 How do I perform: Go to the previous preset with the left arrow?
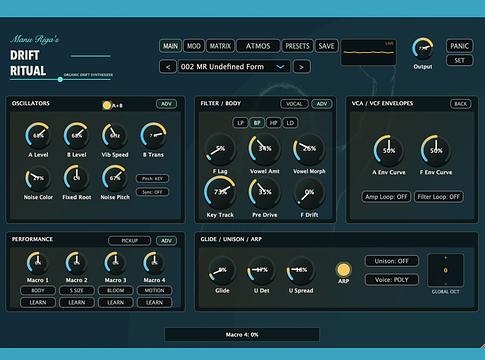point(168,67)
